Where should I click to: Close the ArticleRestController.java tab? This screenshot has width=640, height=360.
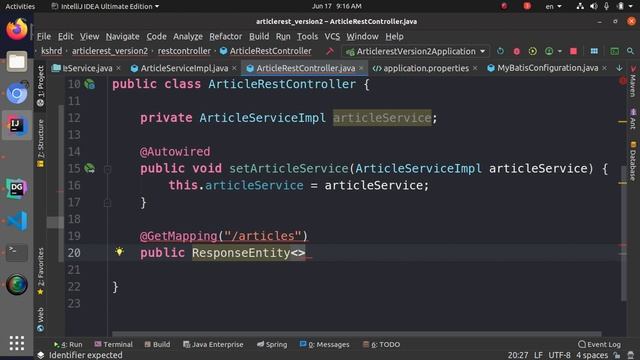361,68
